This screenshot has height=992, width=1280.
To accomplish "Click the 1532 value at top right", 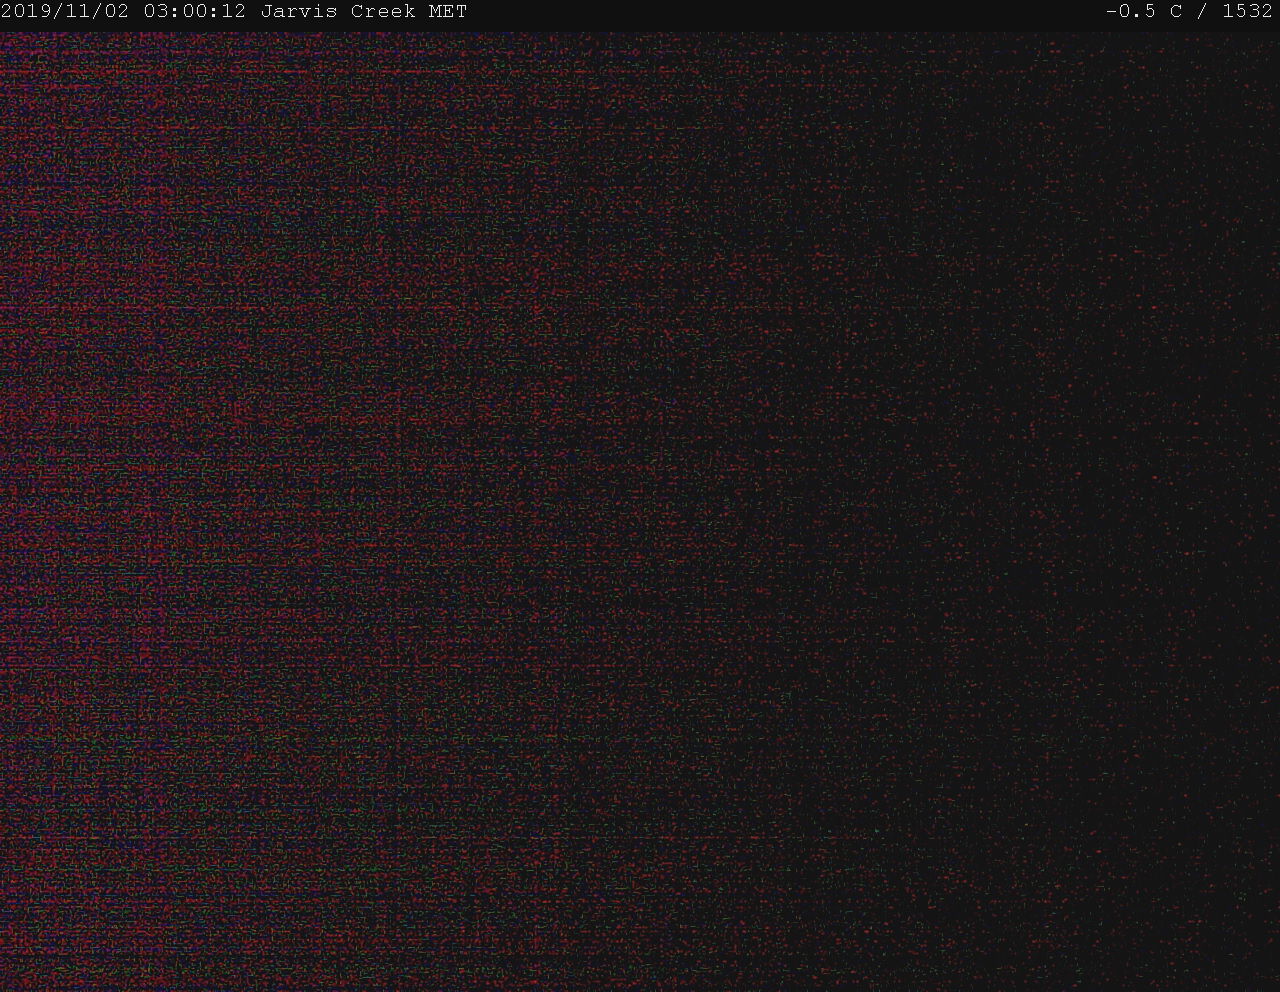I will 1247,12.
